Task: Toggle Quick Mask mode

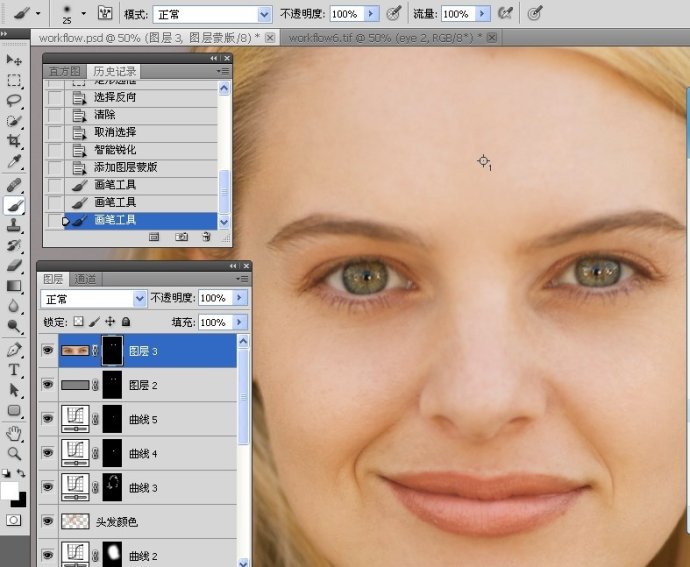Action: (x=14, y=520)
